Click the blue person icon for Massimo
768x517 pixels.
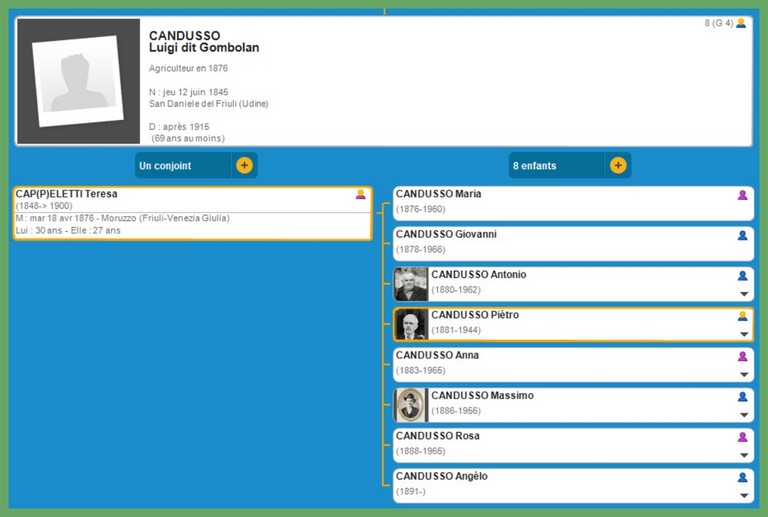742,396
